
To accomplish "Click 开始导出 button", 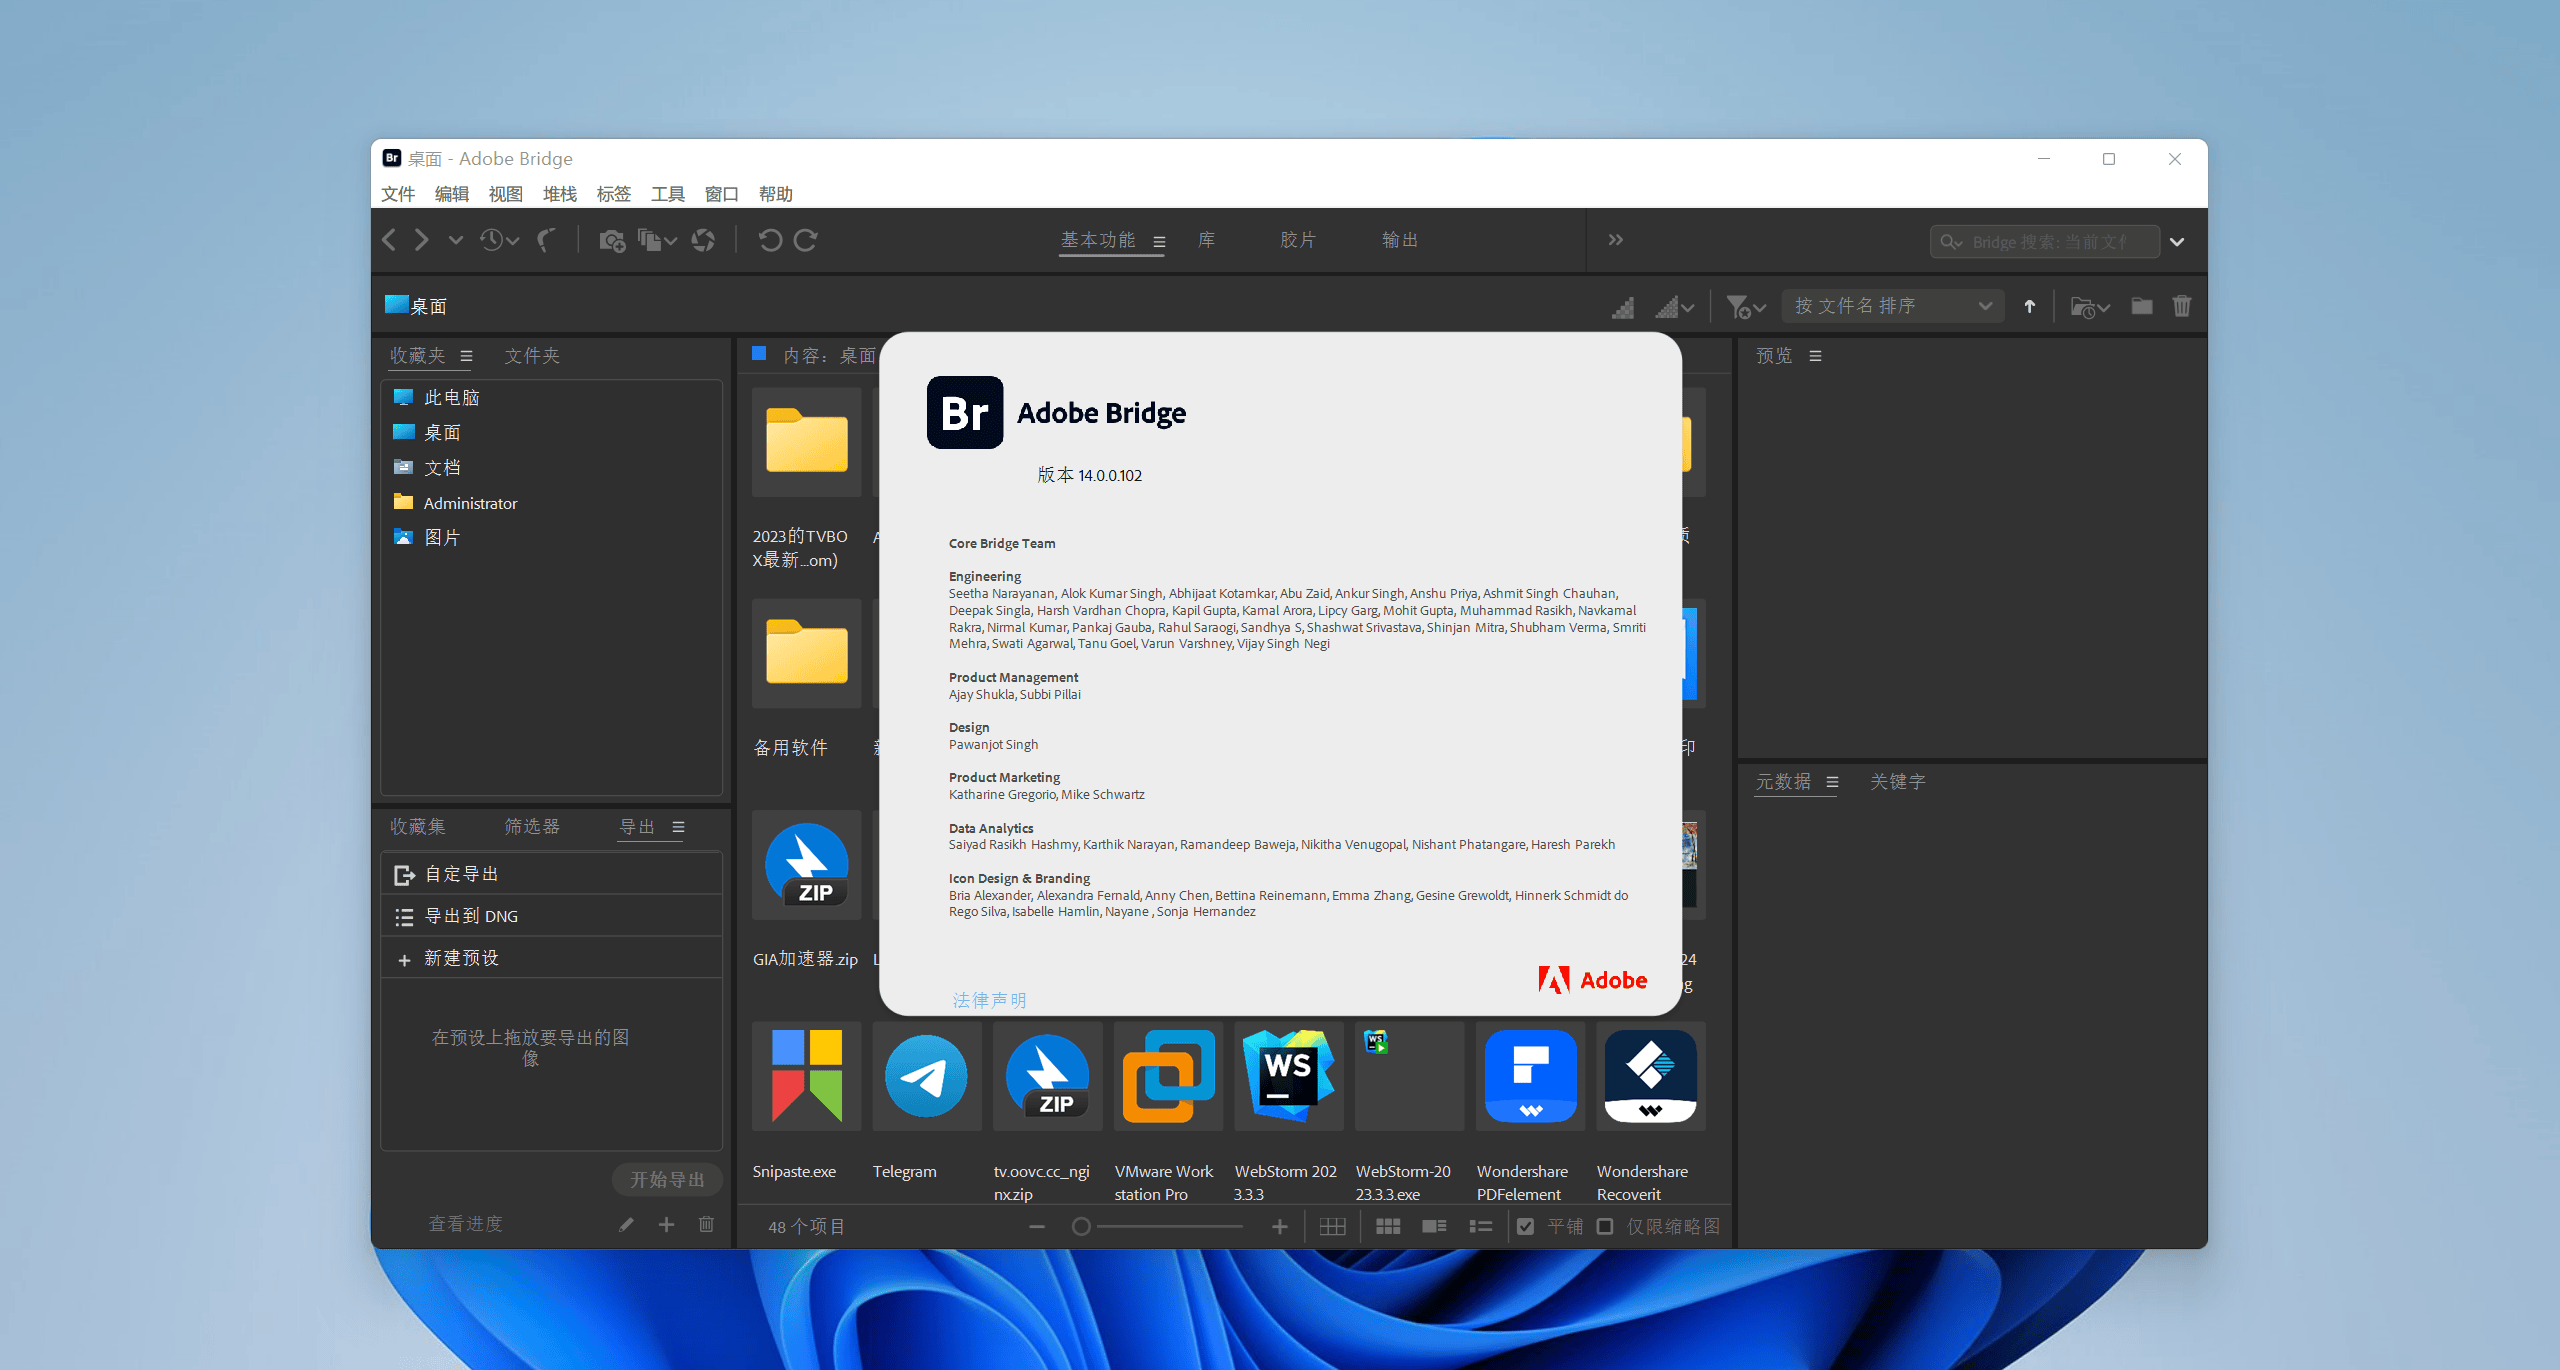I will 667,1180.
